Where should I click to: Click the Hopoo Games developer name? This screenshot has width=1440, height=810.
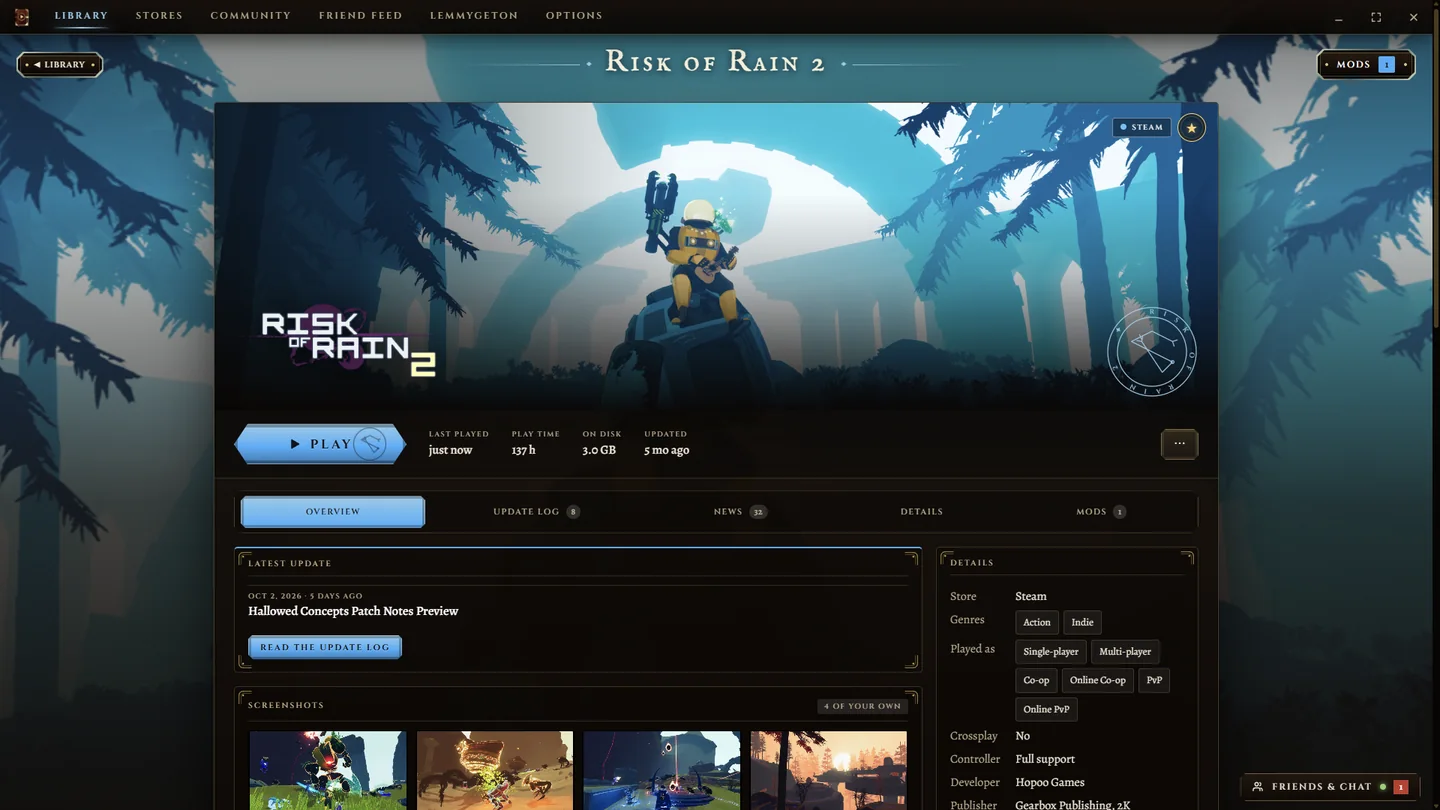pos(1050,783)
